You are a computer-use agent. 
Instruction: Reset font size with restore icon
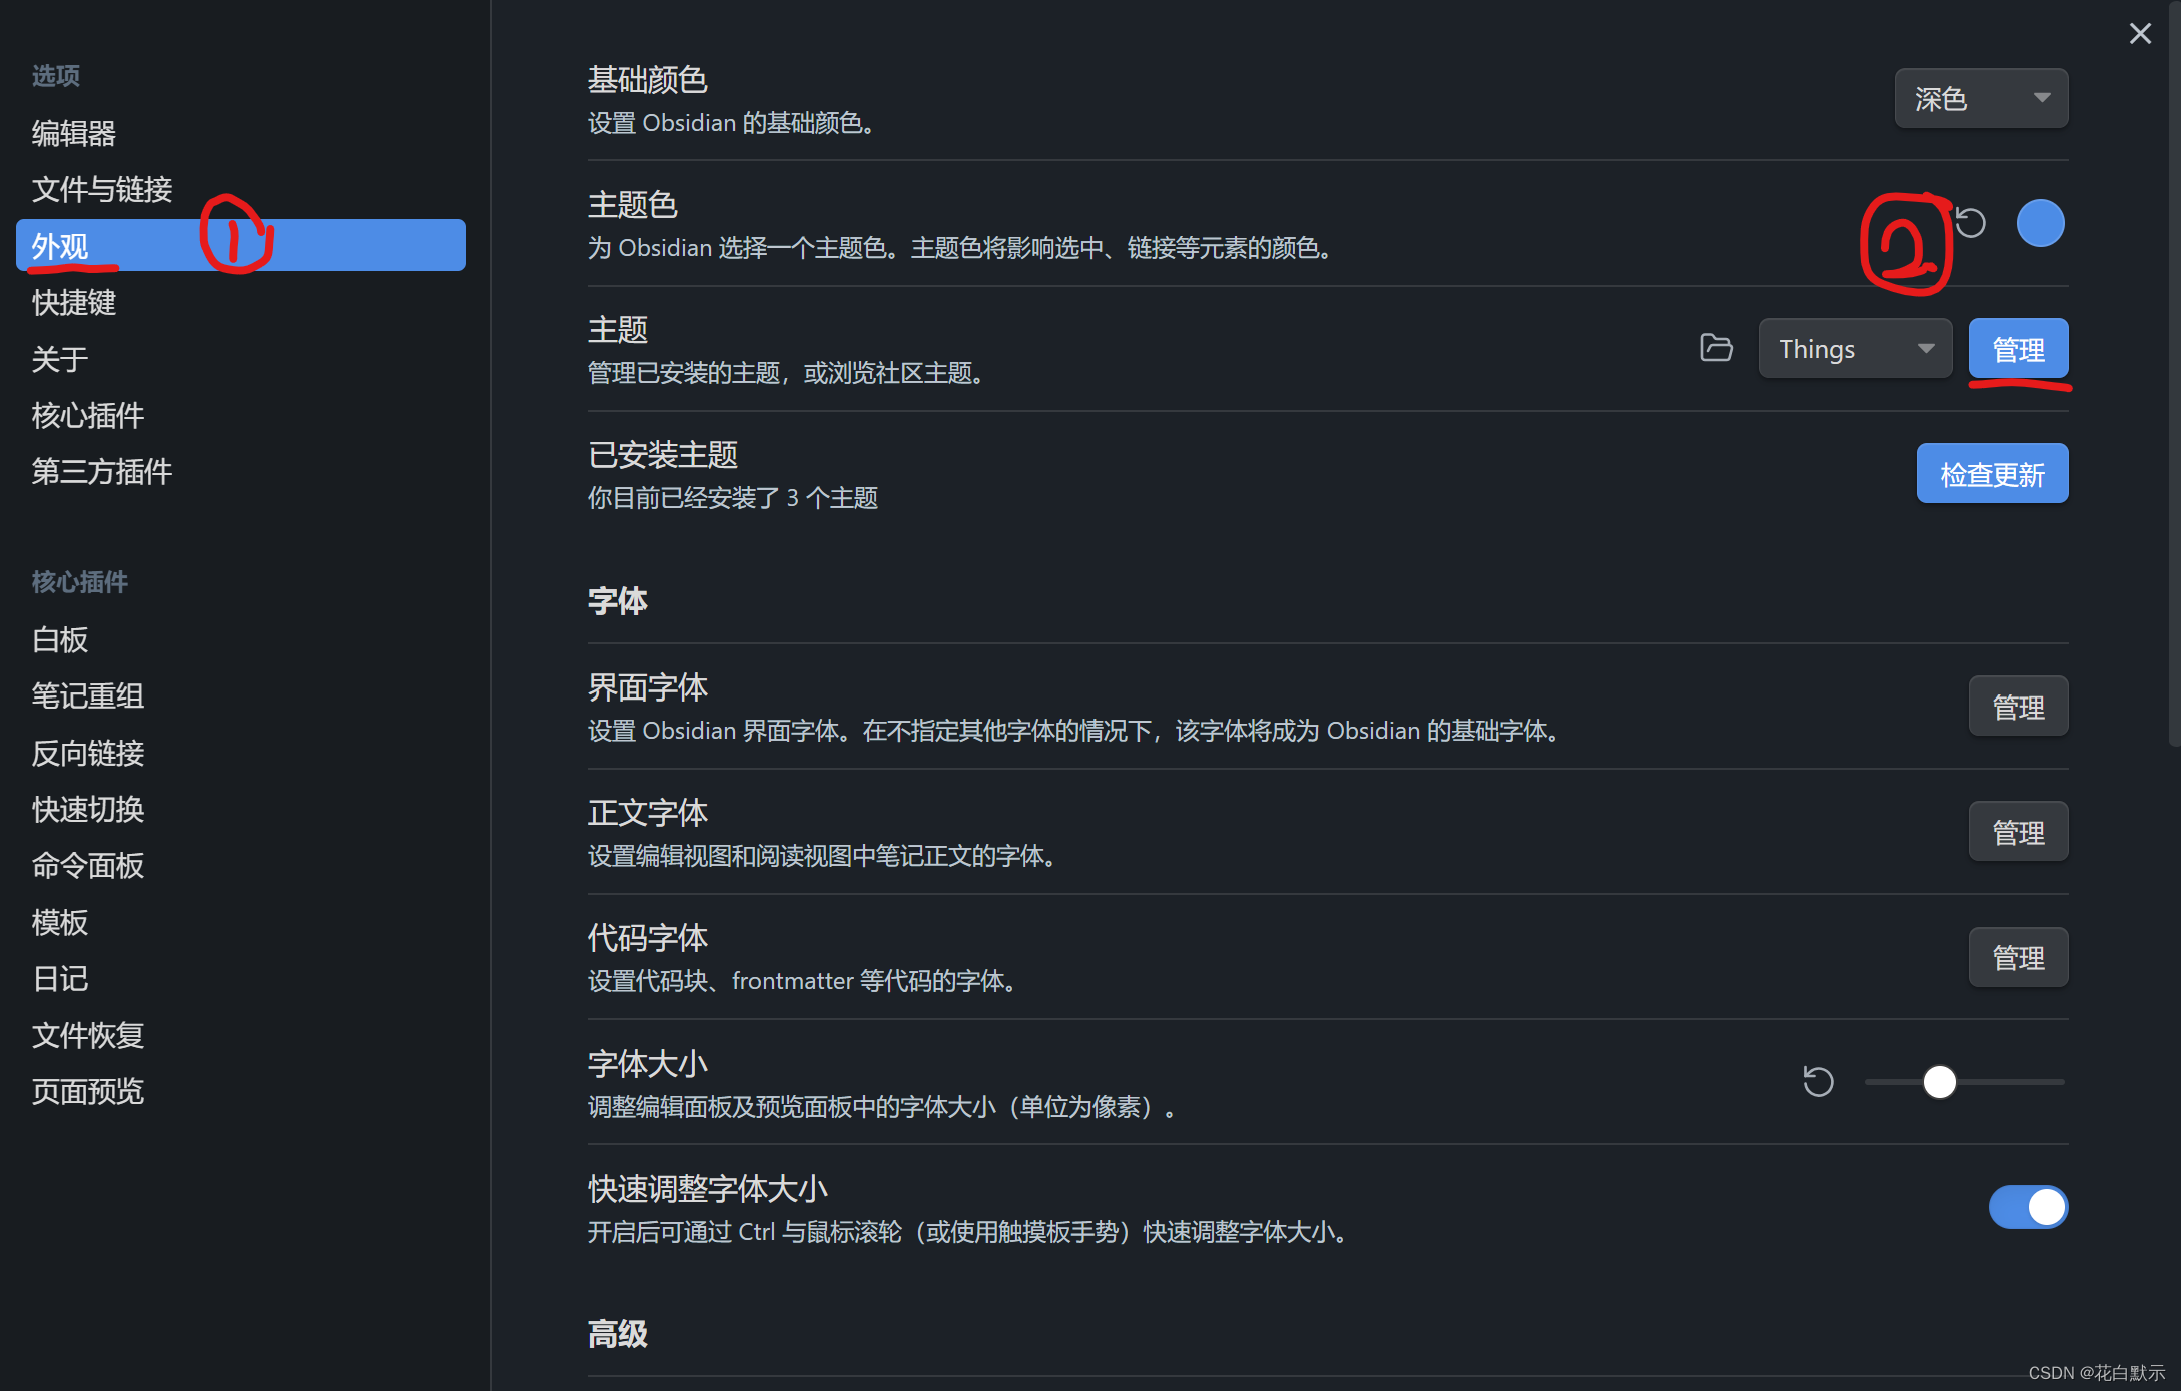1818,1081
